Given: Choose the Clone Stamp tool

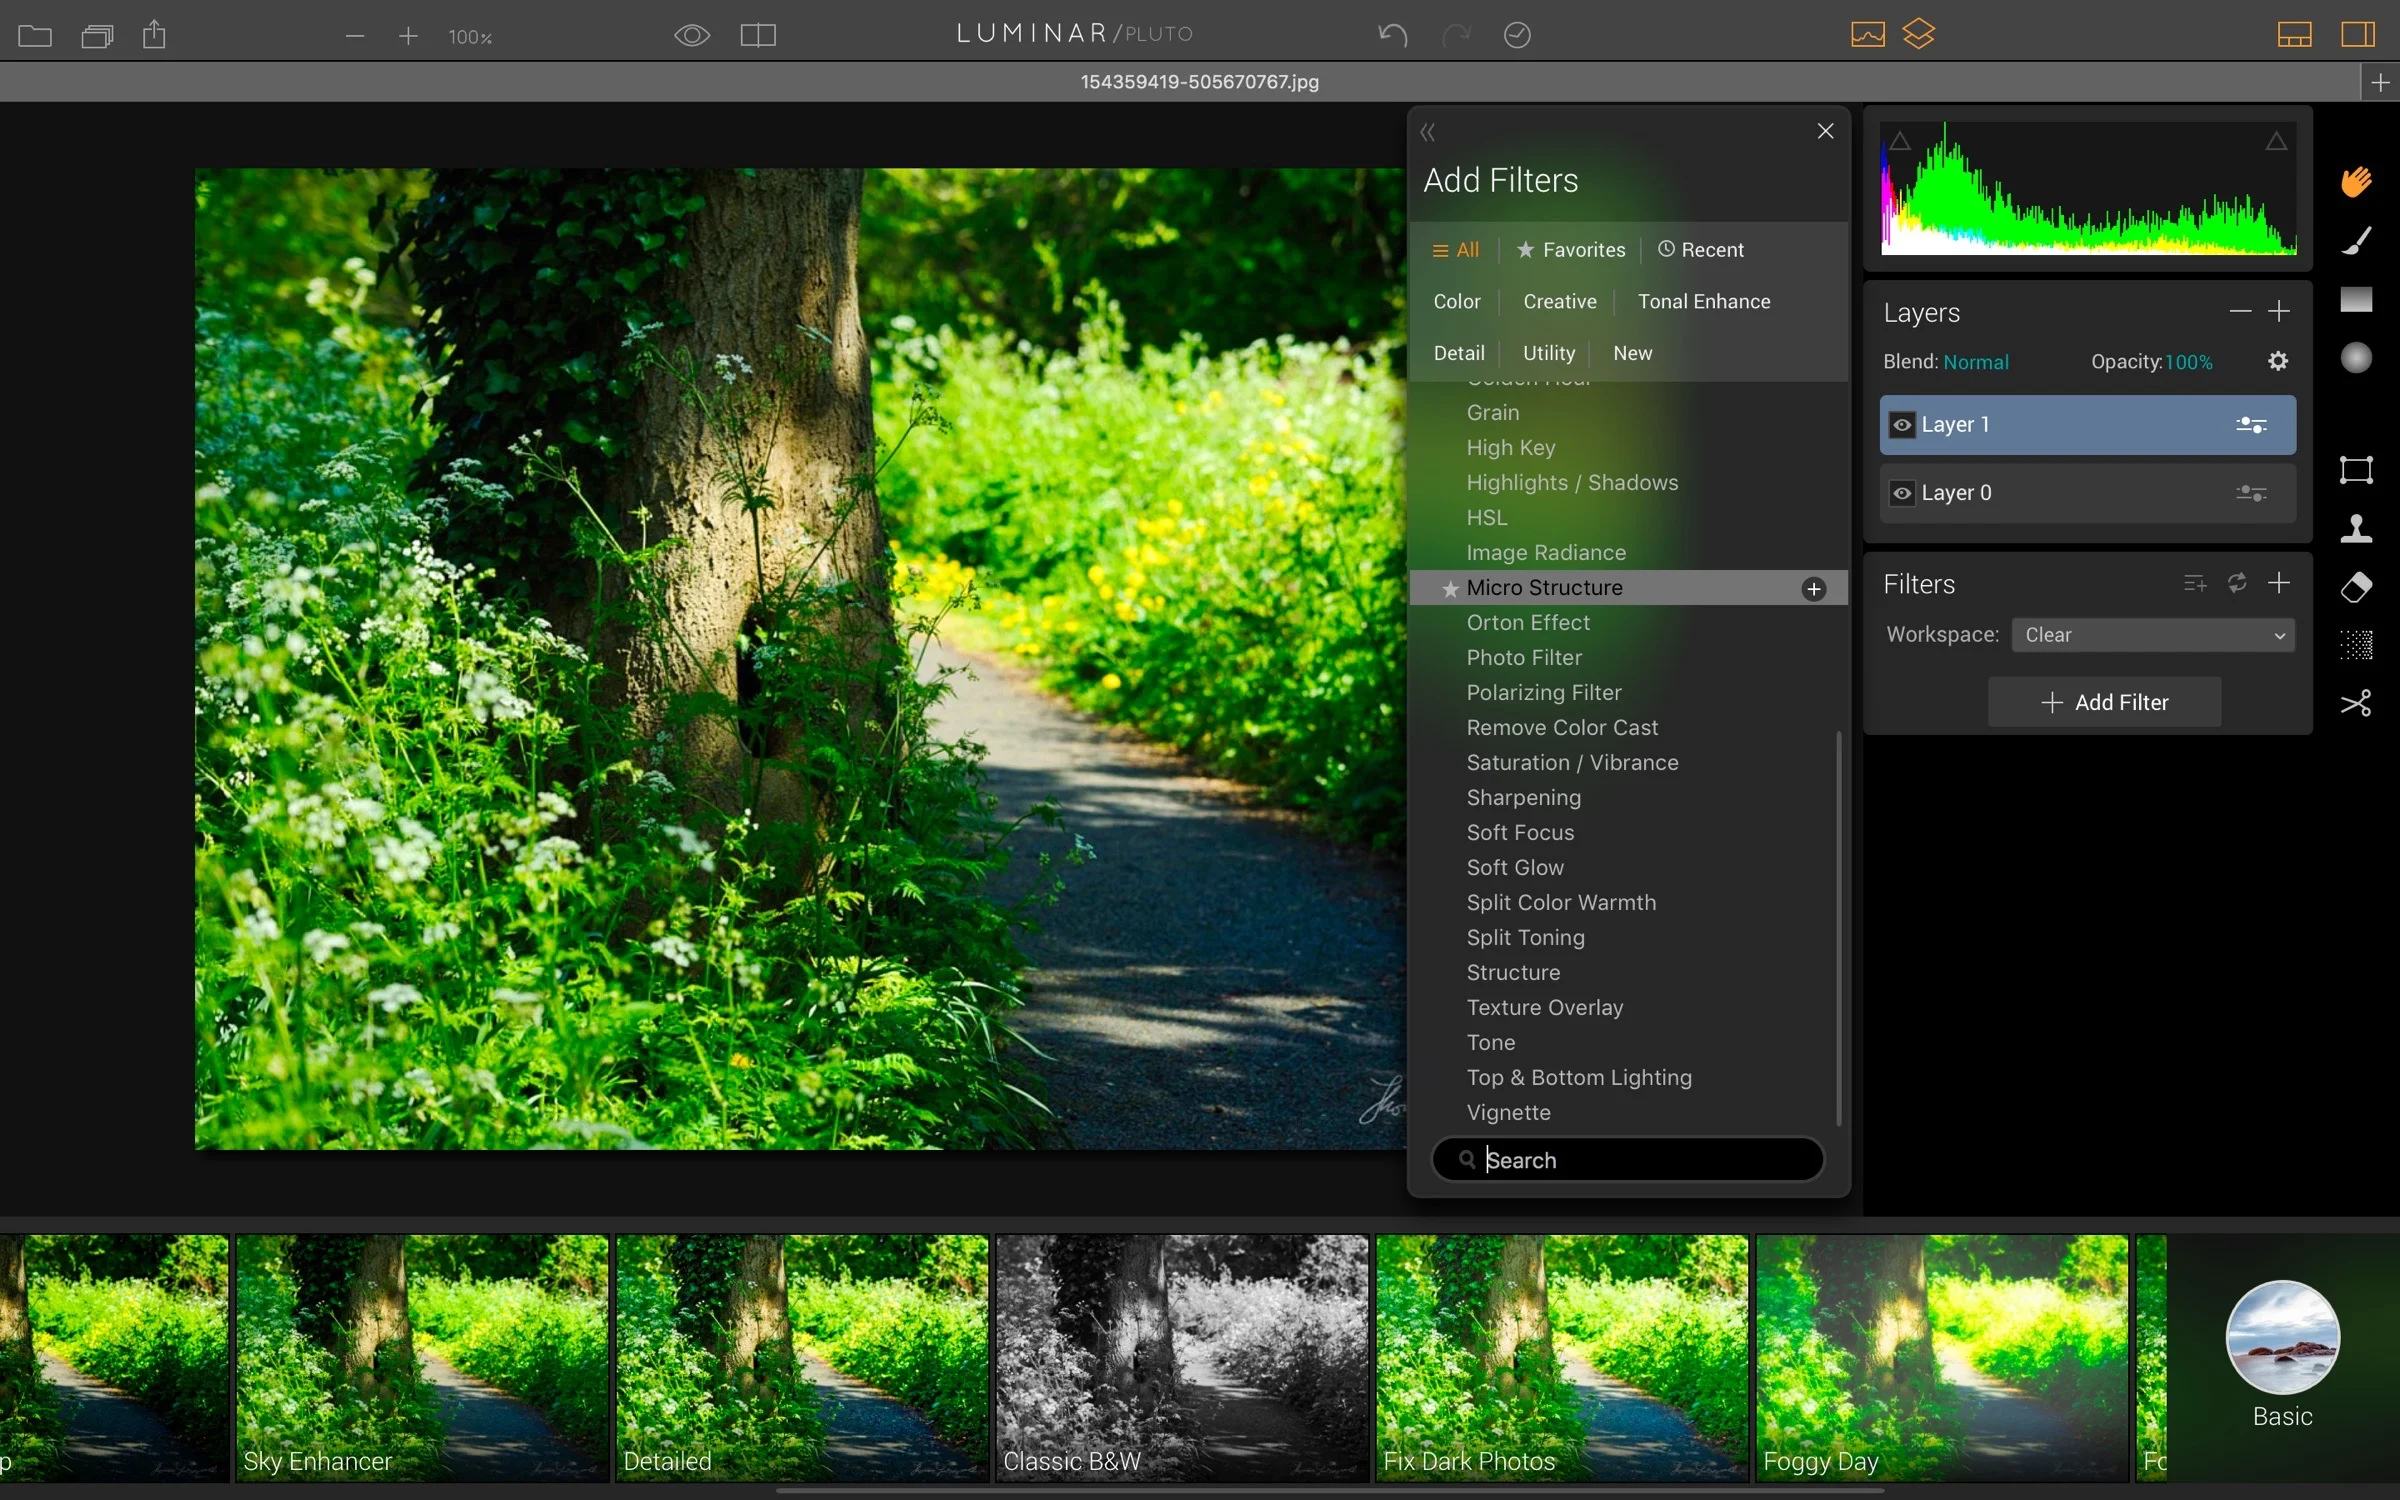Looking at the screenshot, I should (2356, 528).
